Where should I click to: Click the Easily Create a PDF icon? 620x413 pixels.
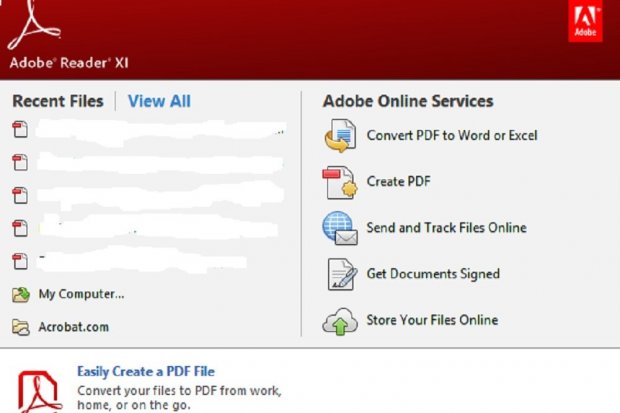[x=40, y=392]
